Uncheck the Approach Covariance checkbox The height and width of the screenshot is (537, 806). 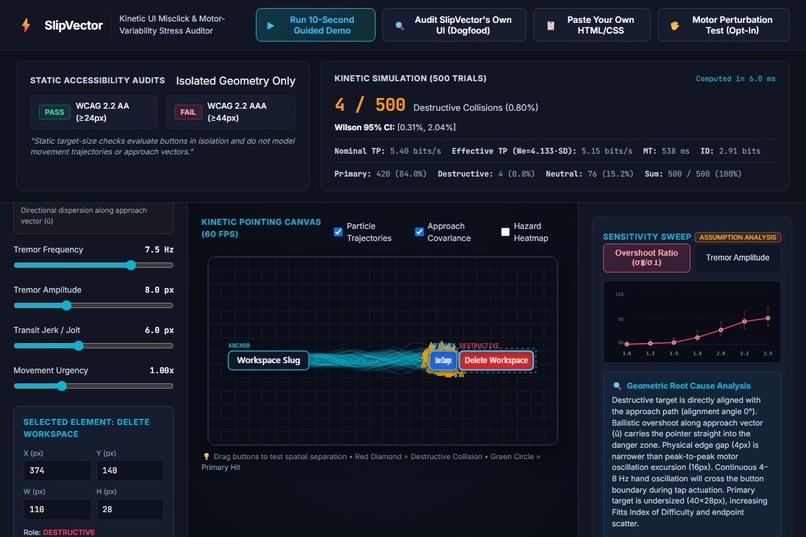point(419,232)
